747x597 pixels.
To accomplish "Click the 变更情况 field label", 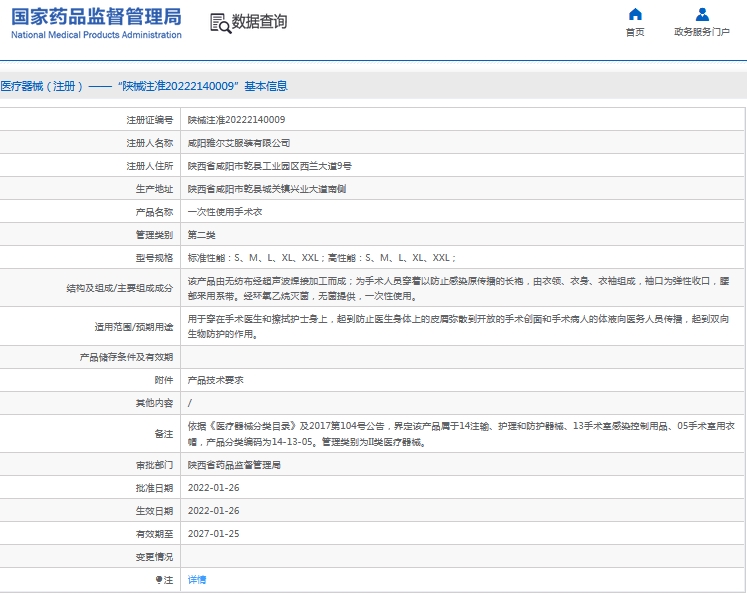I will coord(154,557).
